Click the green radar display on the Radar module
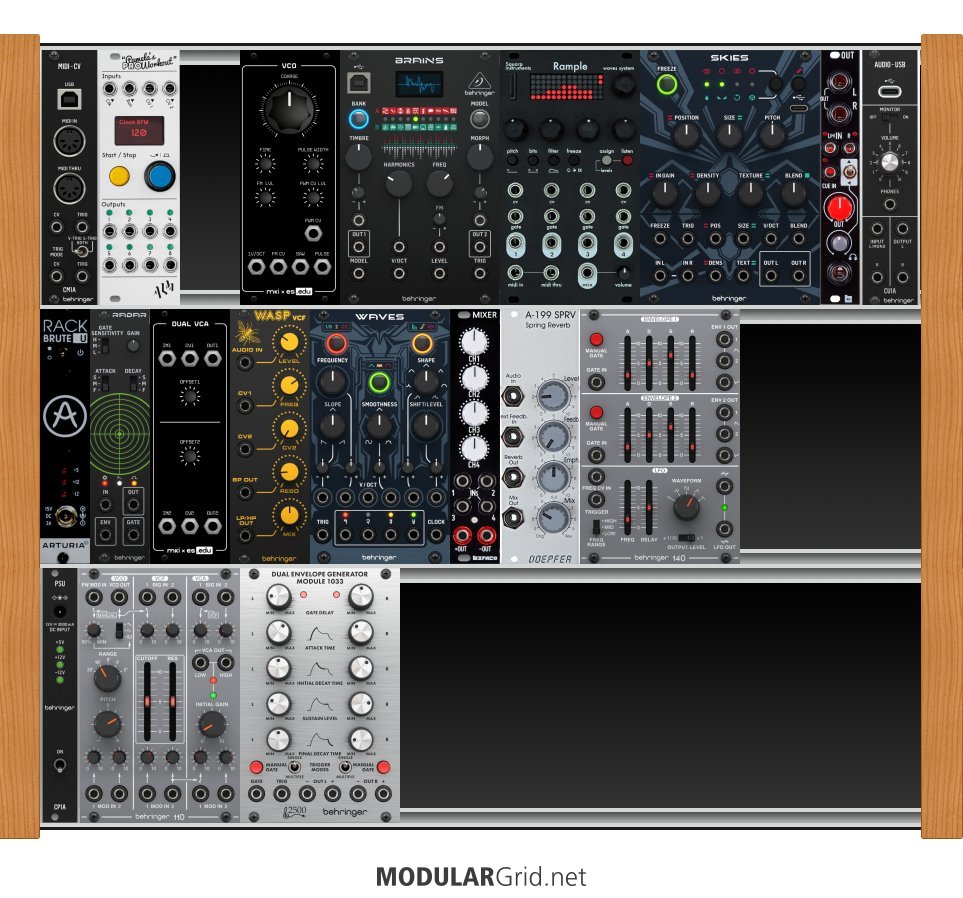 point(120,434)
